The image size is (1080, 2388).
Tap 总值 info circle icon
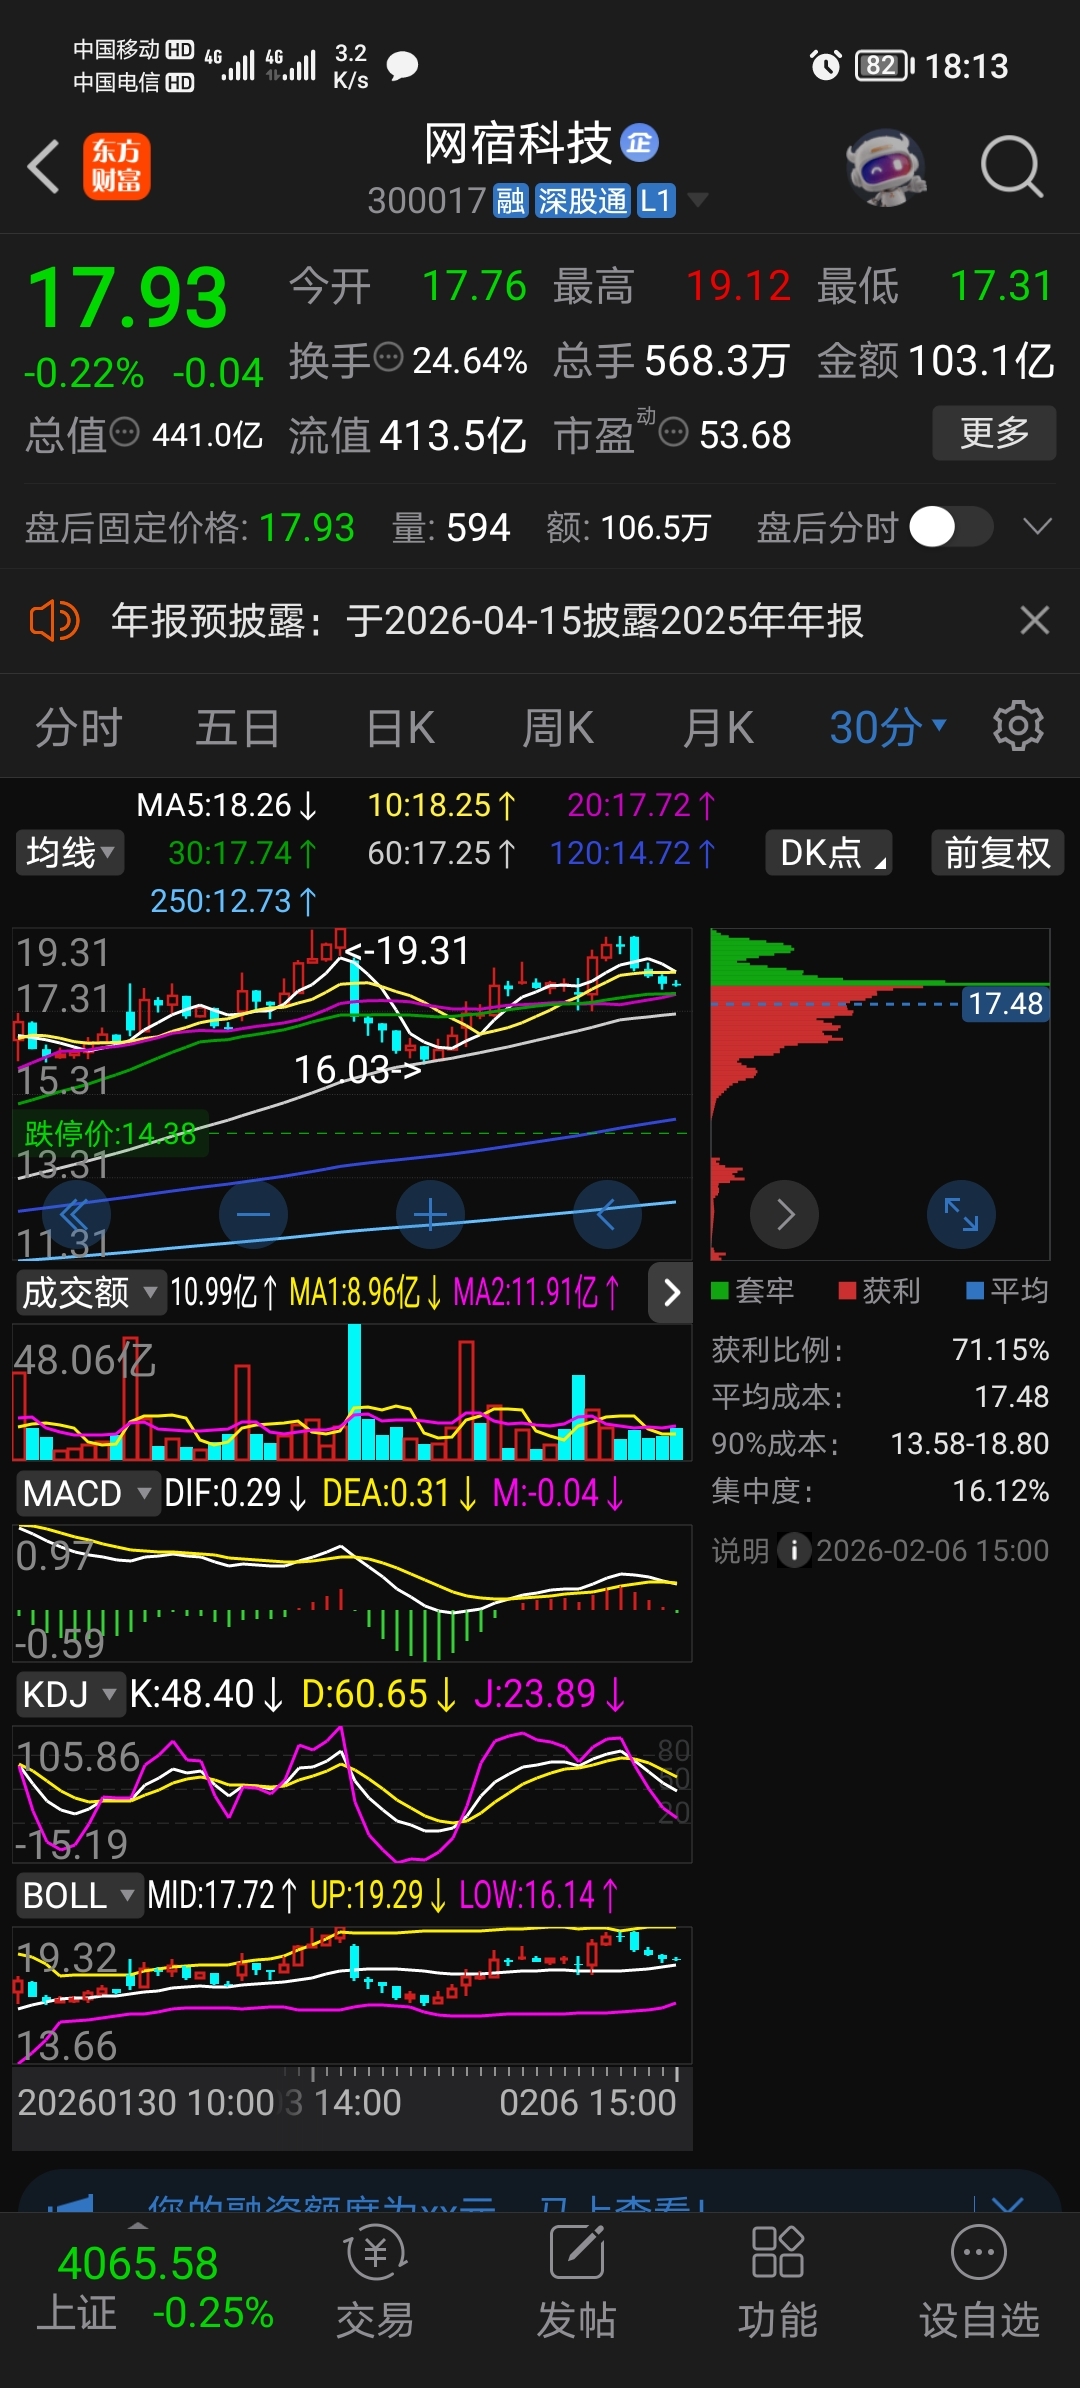[x=124, y=432]
